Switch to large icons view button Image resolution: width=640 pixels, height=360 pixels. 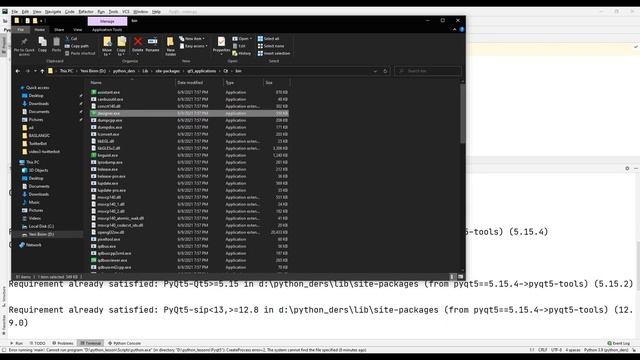[460, 277]
